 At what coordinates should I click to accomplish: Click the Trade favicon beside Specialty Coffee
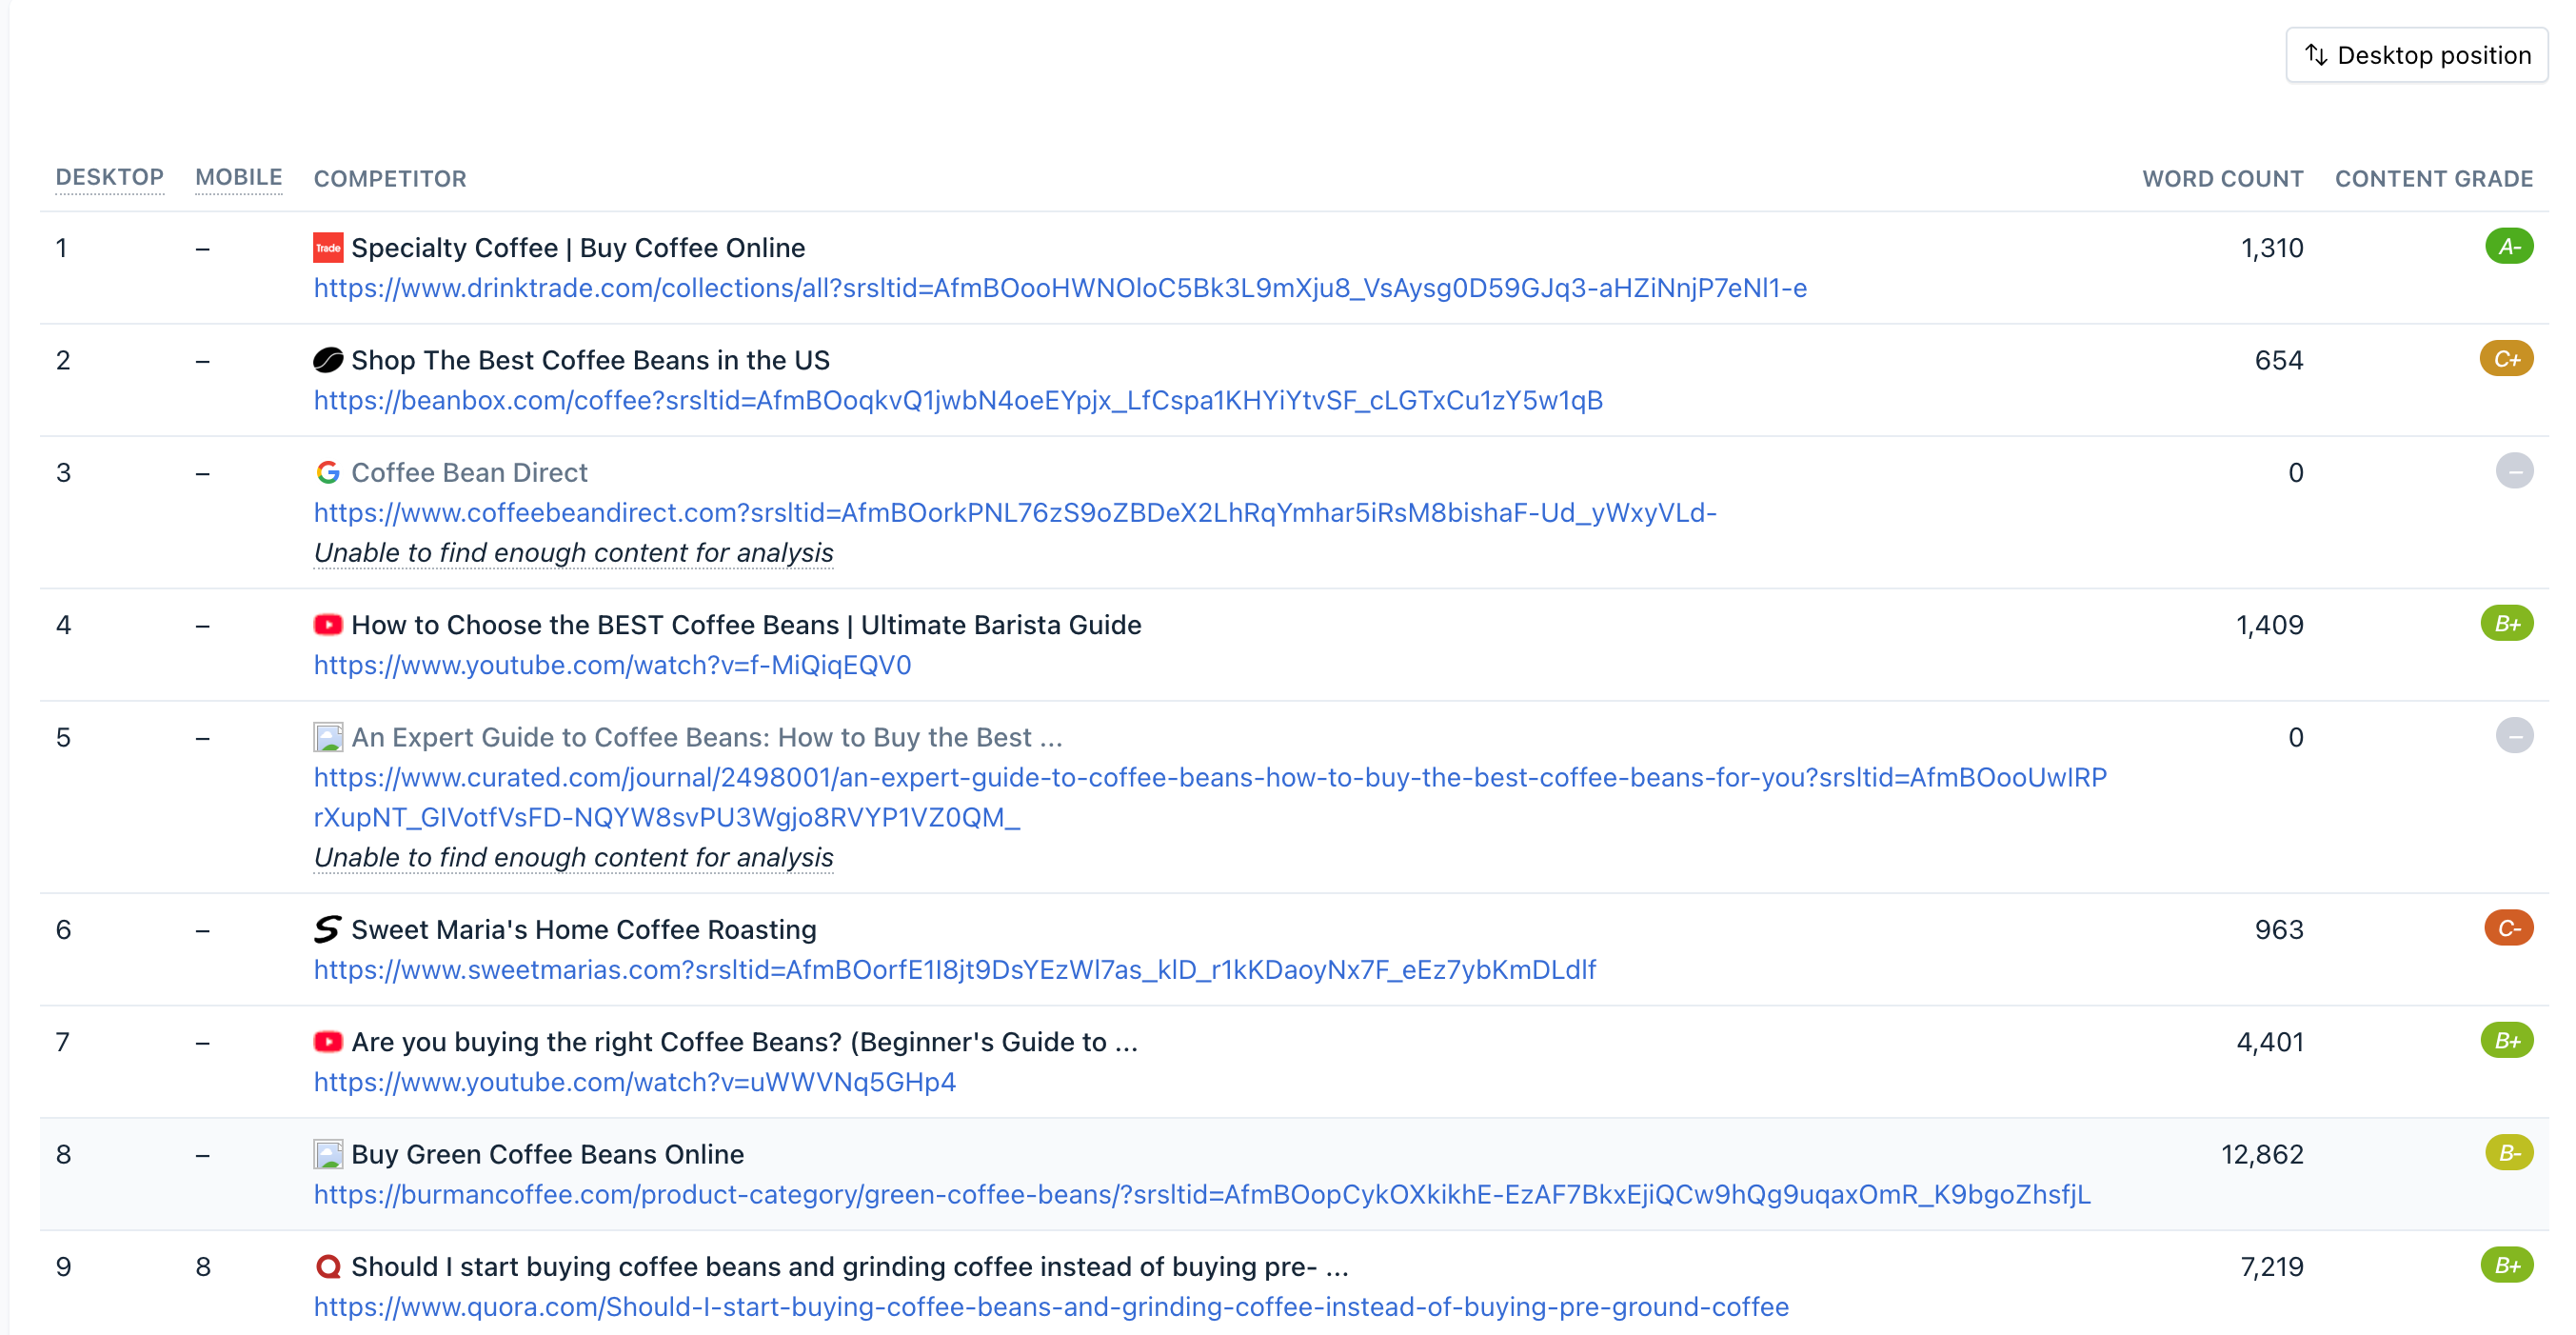pyautogui.click(x=327, y=247)
